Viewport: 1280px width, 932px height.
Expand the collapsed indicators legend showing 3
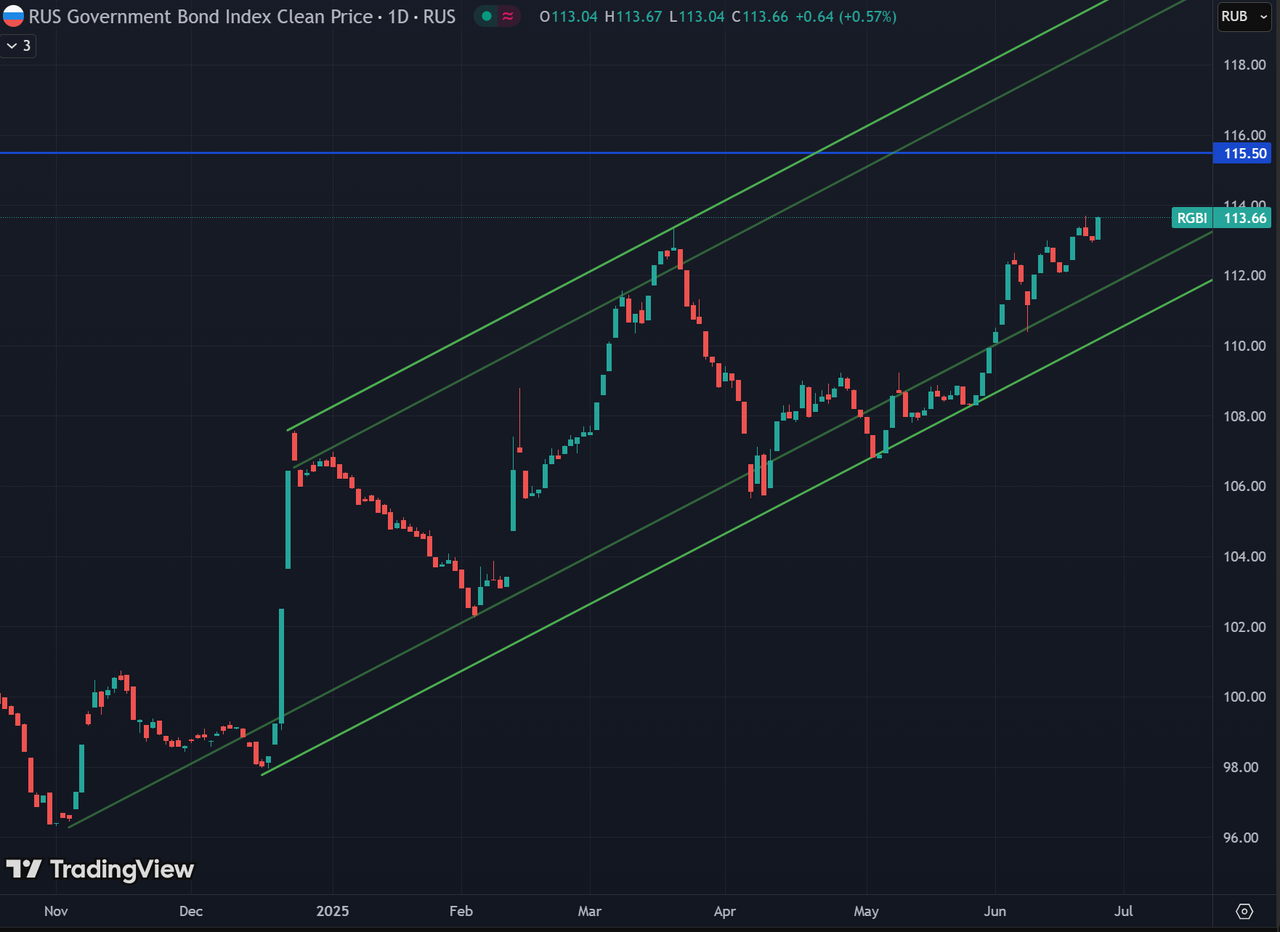(x=18, y=46)
